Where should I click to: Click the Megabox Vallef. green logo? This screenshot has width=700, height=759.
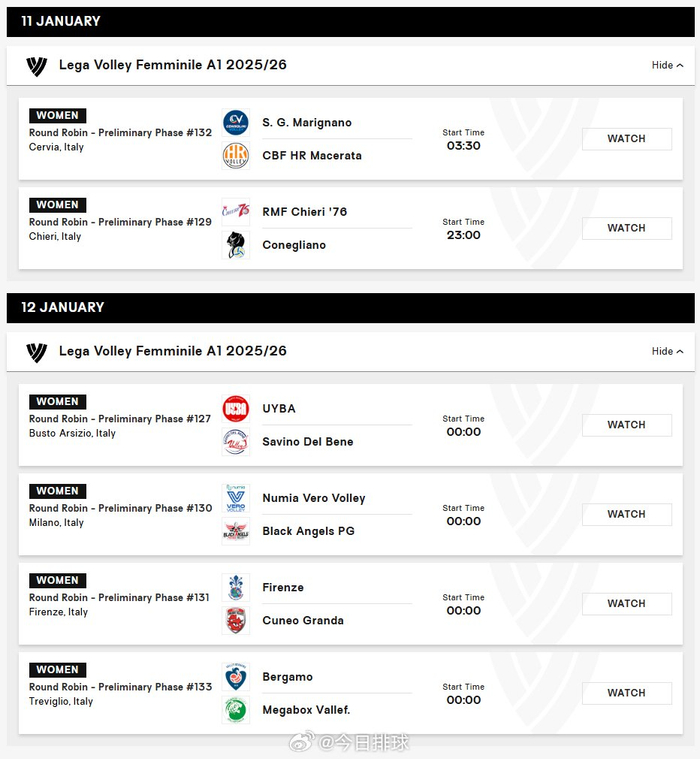coord(236,710)
